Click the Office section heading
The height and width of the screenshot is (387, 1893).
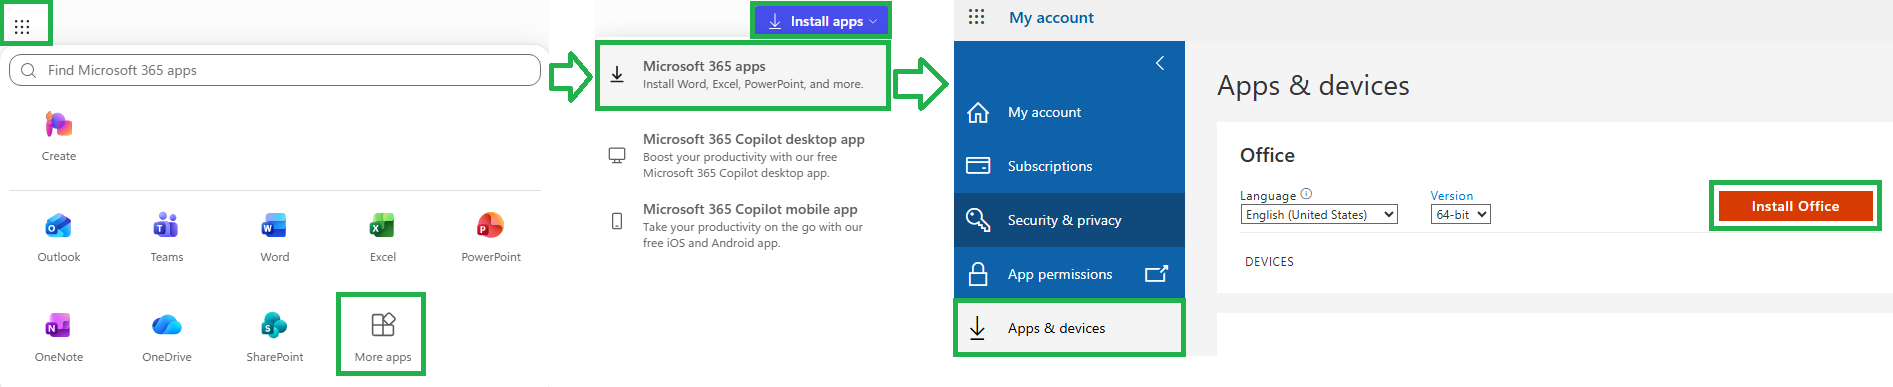(x=1267, y=155)
